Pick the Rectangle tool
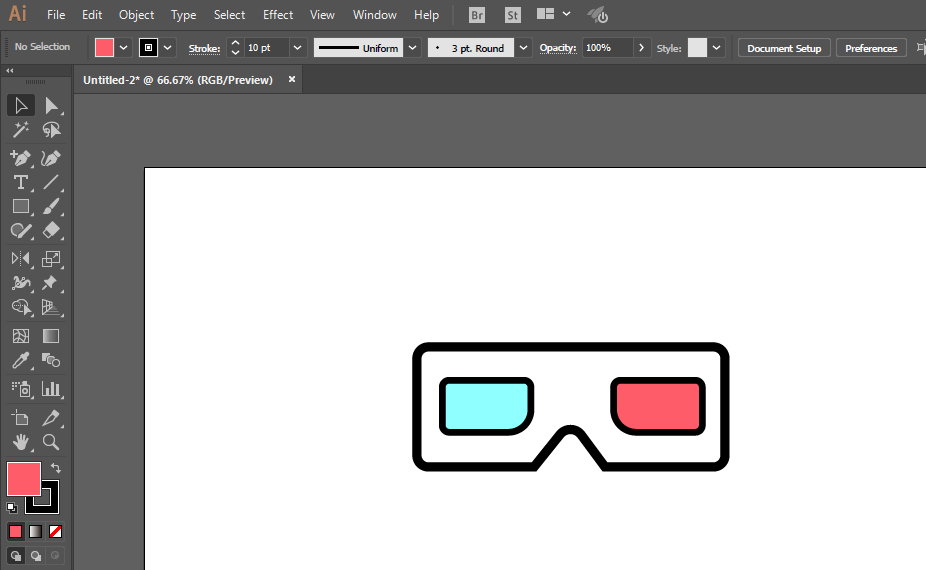 [20, 207]
